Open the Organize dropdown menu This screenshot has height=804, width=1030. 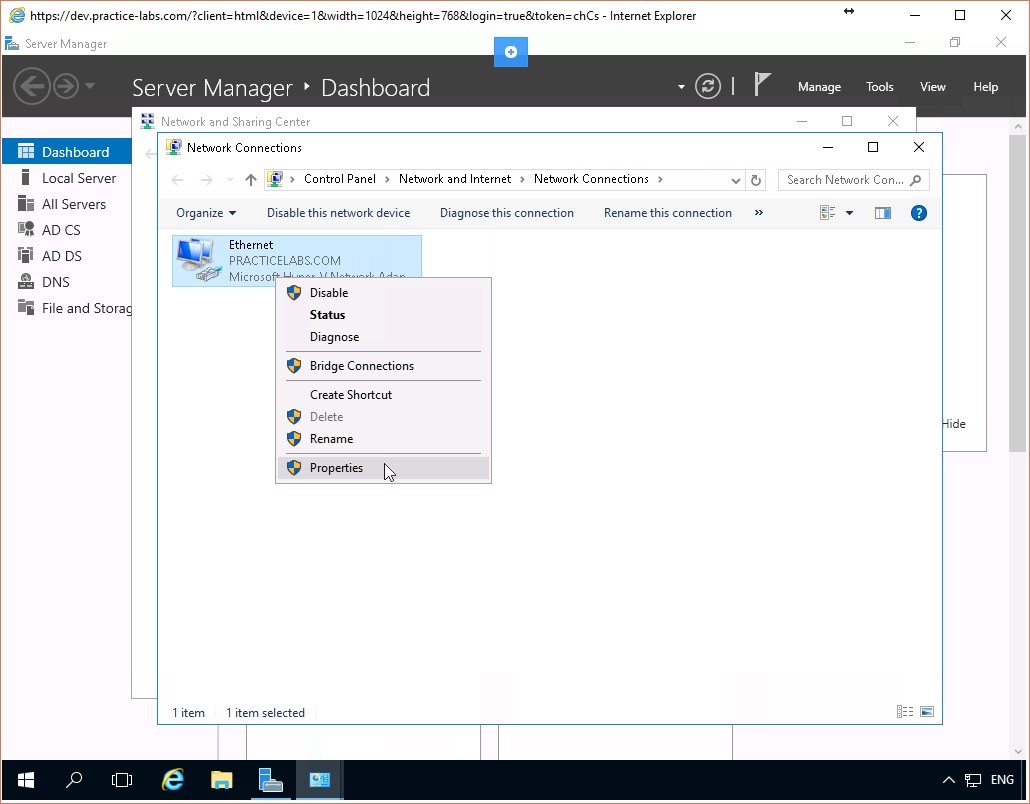point(205,212)
